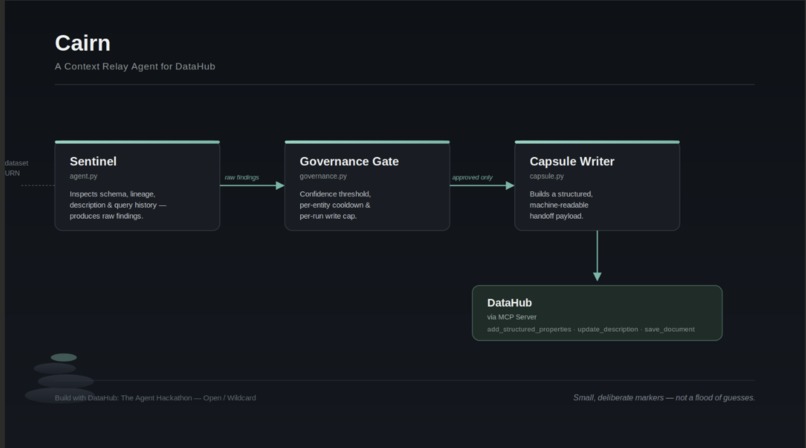Click the "update_description" function name
The image size is (806, 448).
(608, 329)
